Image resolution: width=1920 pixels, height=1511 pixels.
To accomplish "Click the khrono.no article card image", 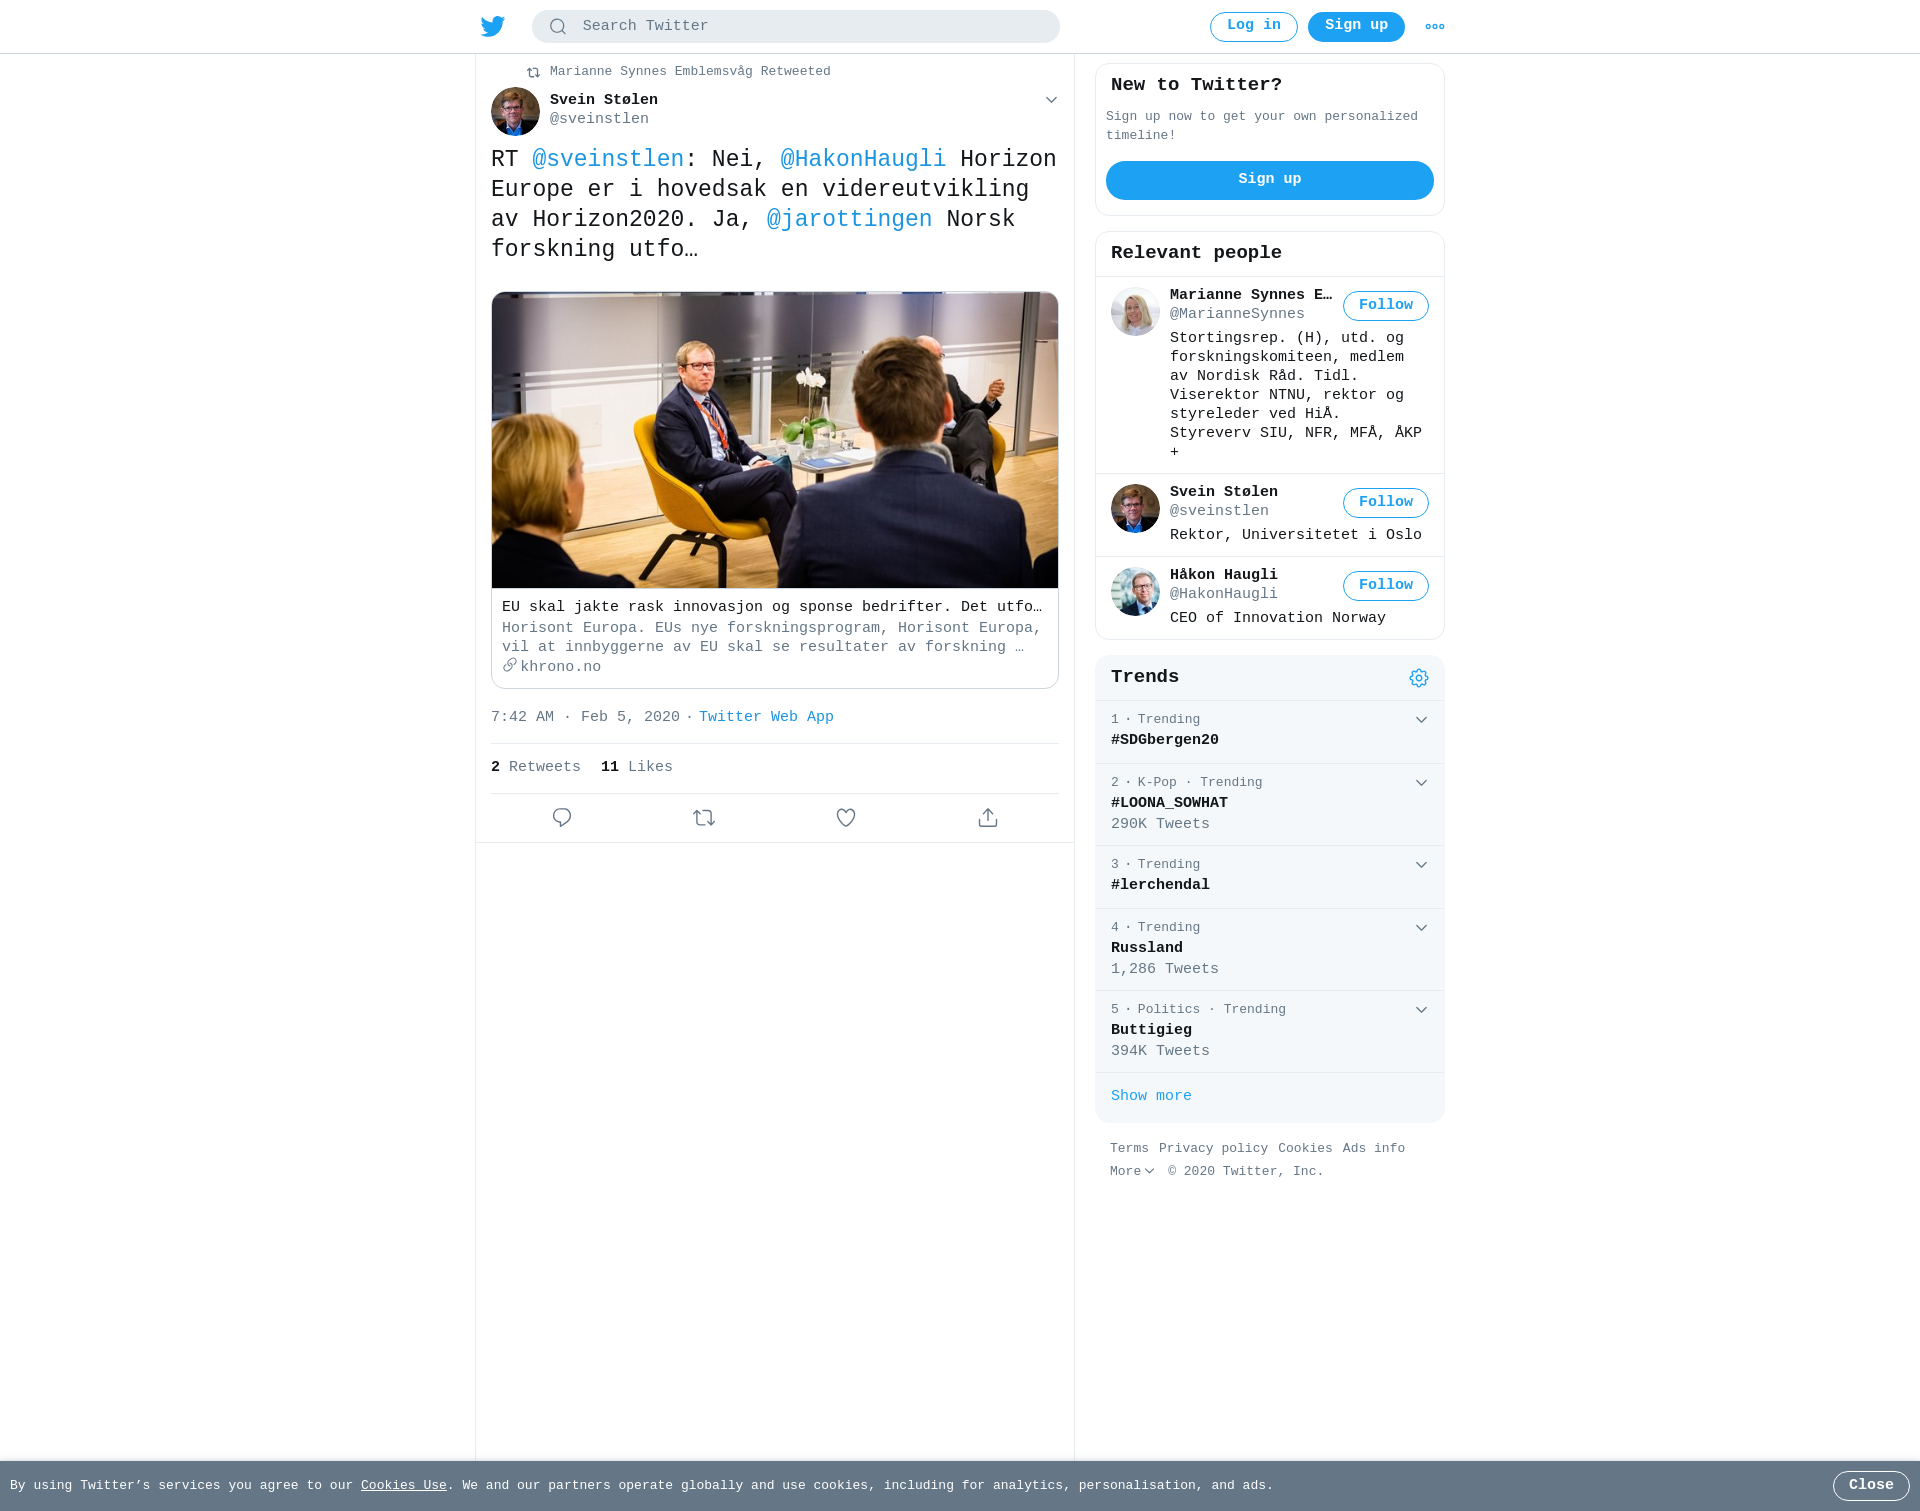I will click(x=775, y=440).
